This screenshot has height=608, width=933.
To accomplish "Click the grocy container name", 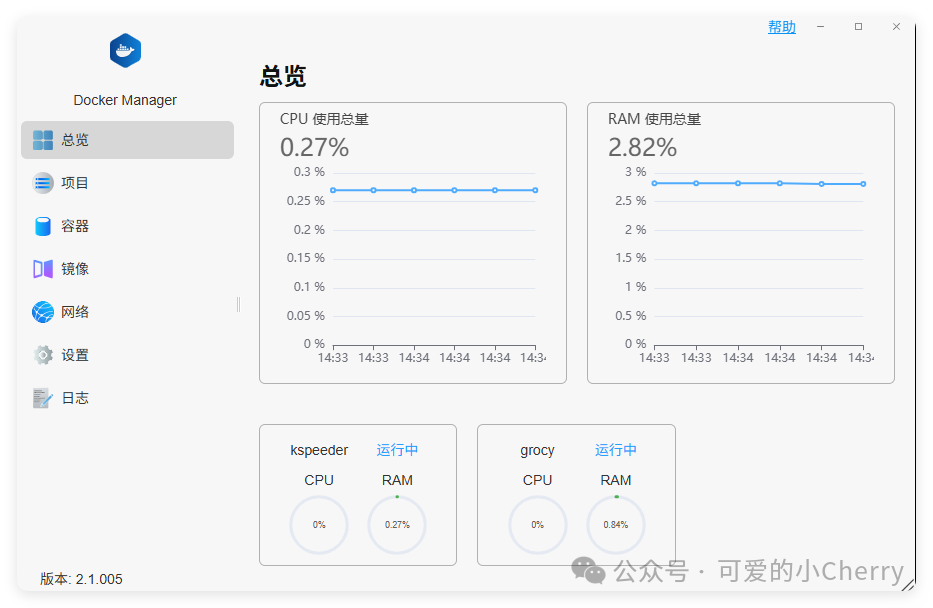I will (537, 450).
